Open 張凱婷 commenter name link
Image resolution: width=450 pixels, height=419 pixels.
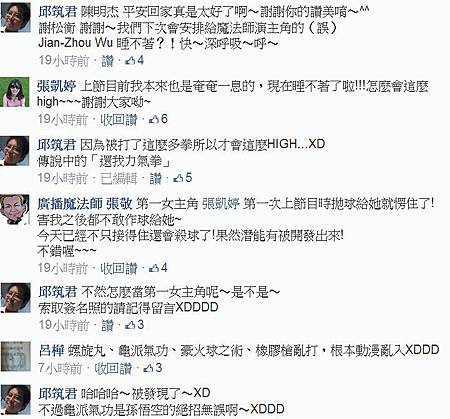57,86
